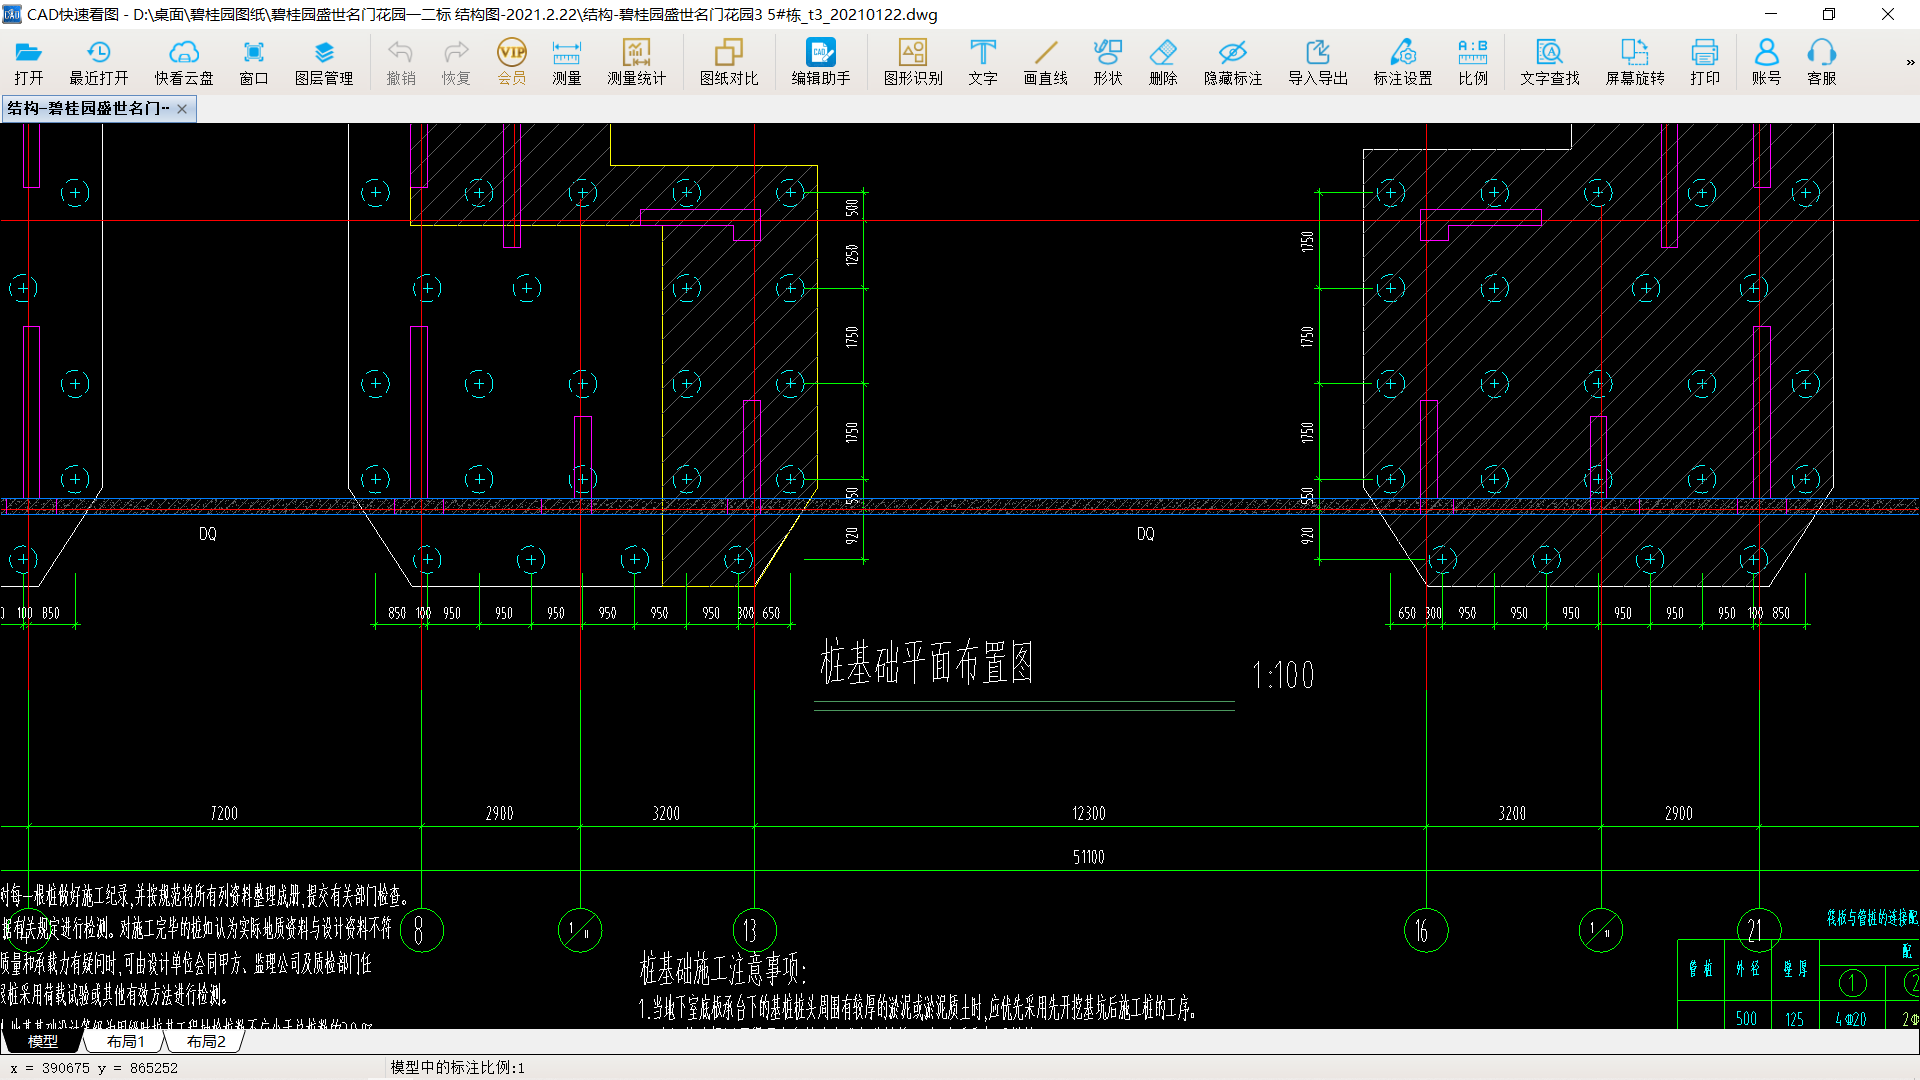The image size is (1920, 1080).
Task: Set the 比例 scale ratio
Action: point(1473,62)
